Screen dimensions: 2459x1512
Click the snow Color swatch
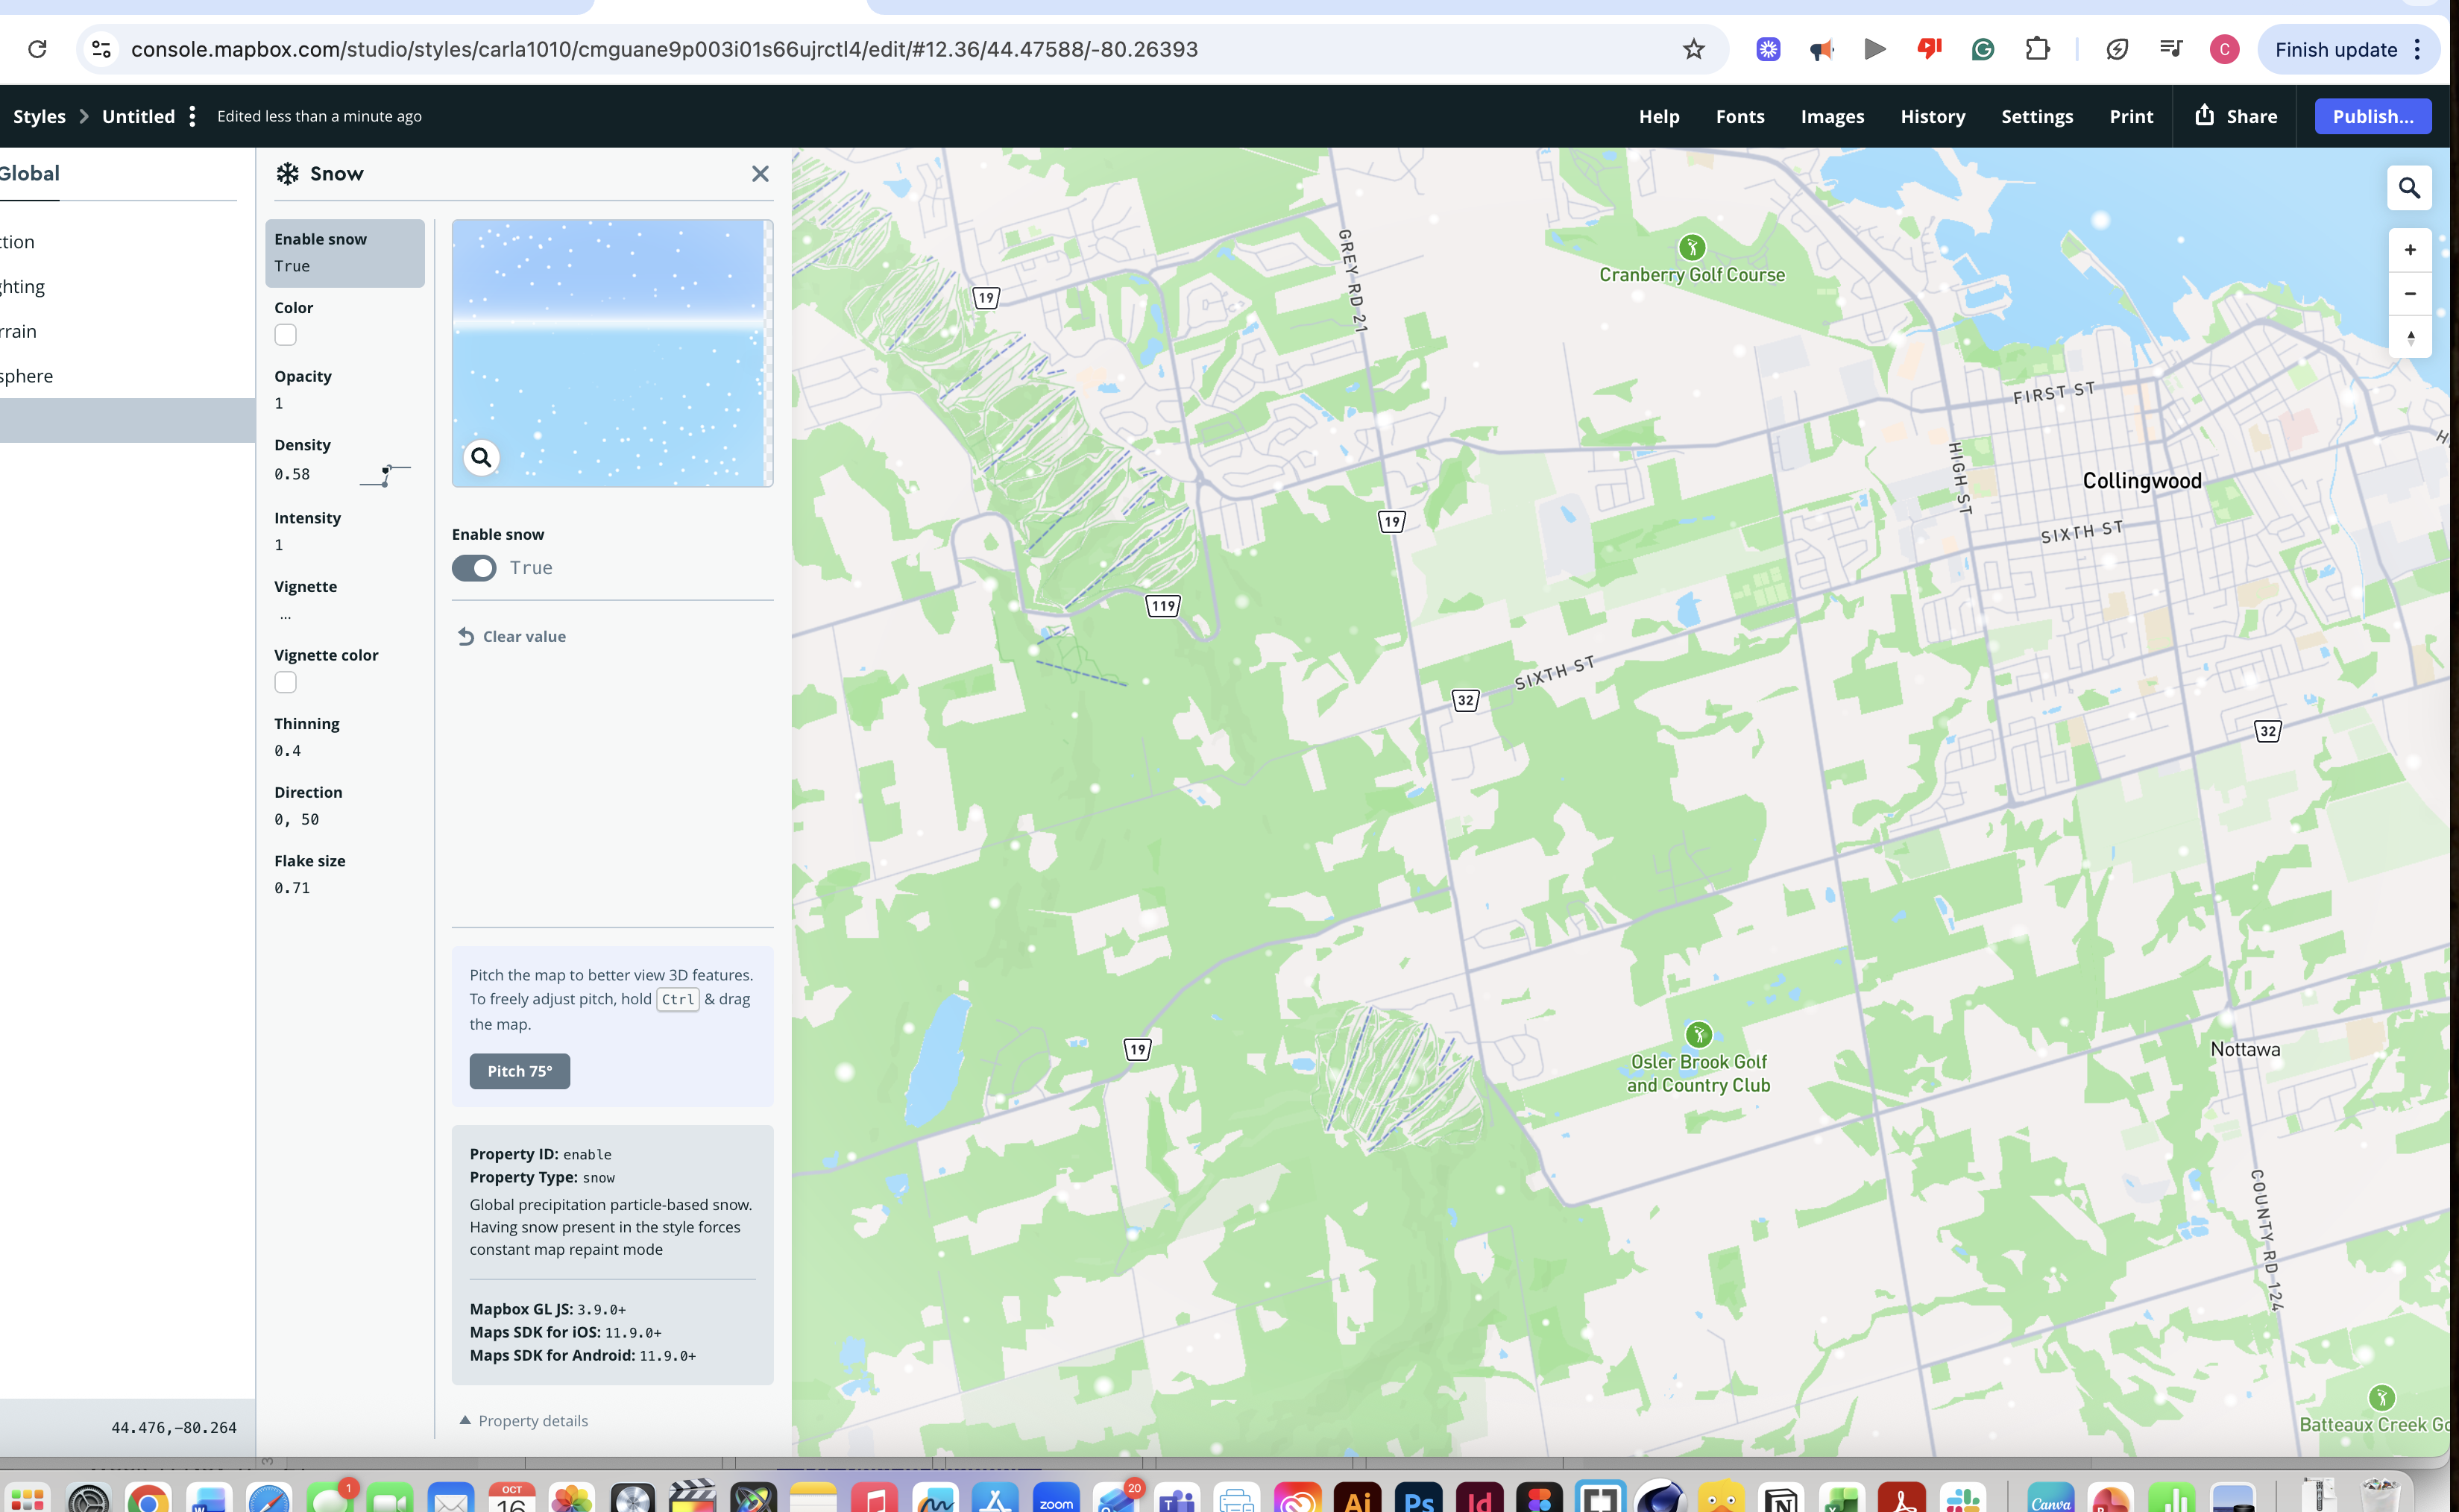click(x=286, y=335)
